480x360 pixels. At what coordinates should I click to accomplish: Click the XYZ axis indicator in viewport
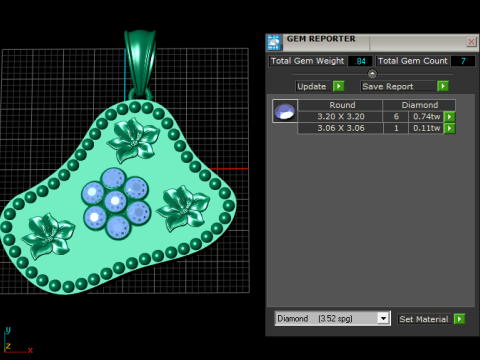click(x=17, y=341)
